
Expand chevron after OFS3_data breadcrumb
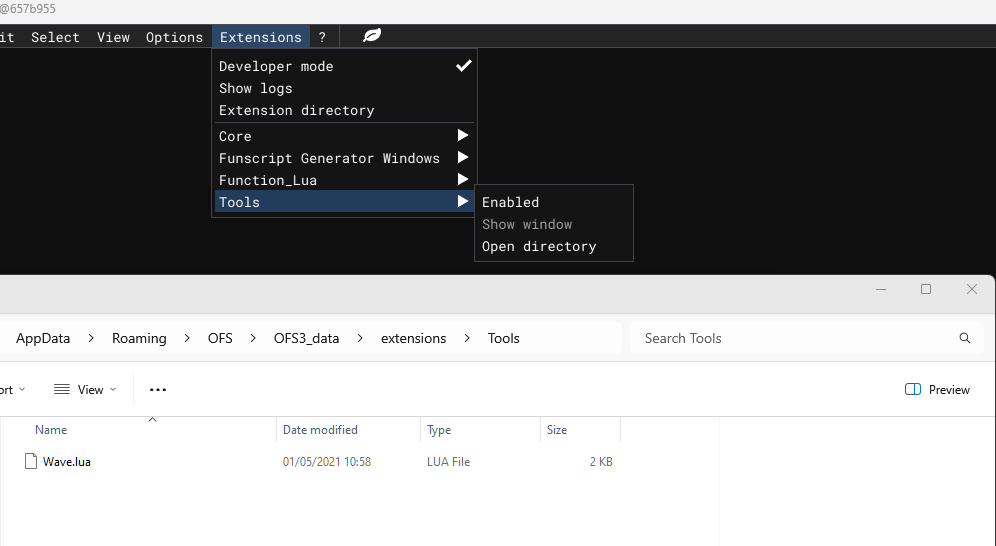coord(360,338)
